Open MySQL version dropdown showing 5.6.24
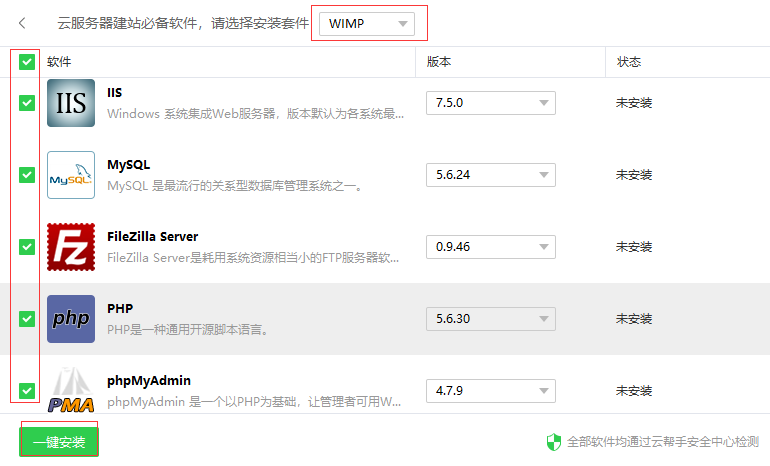 (491, 175)
